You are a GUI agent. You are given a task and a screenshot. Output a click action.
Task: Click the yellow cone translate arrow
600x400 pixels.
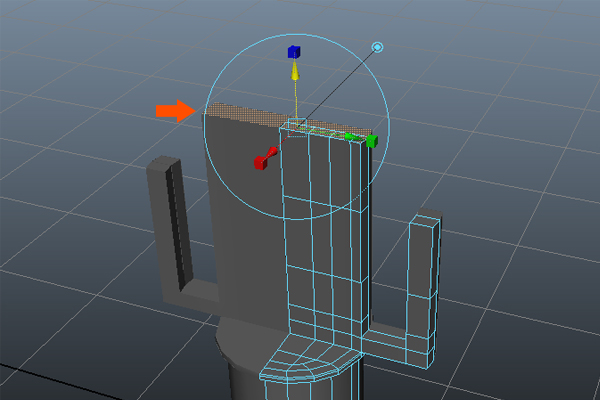click(x=295, y=71)
